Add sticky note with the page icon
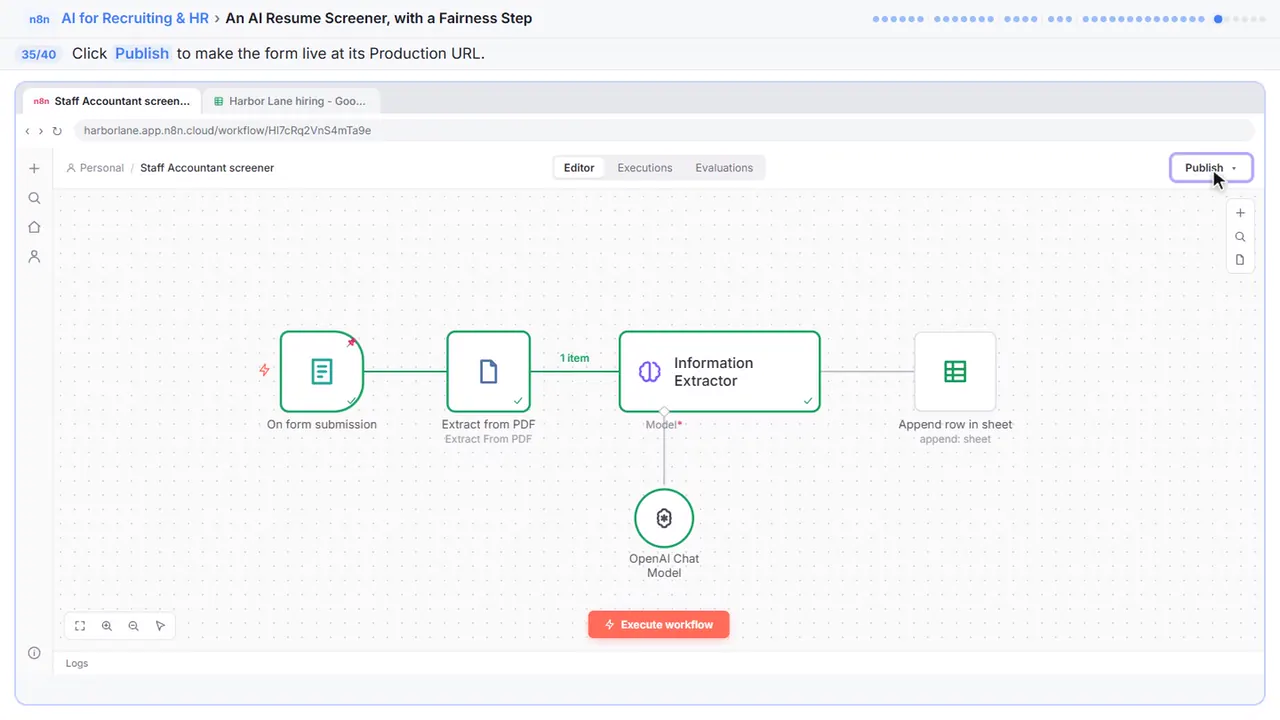 point(1240,260)
